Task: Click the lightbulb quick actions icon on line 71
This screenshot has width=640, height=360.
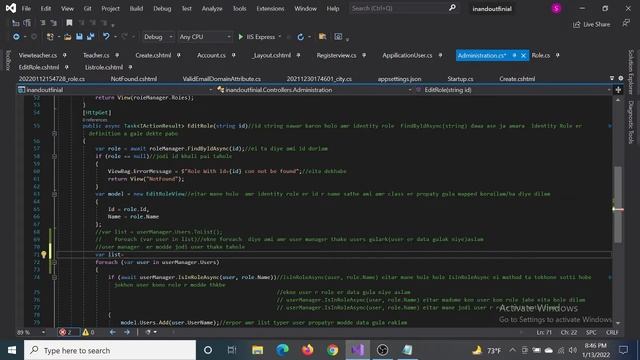Action: point(44,254)
